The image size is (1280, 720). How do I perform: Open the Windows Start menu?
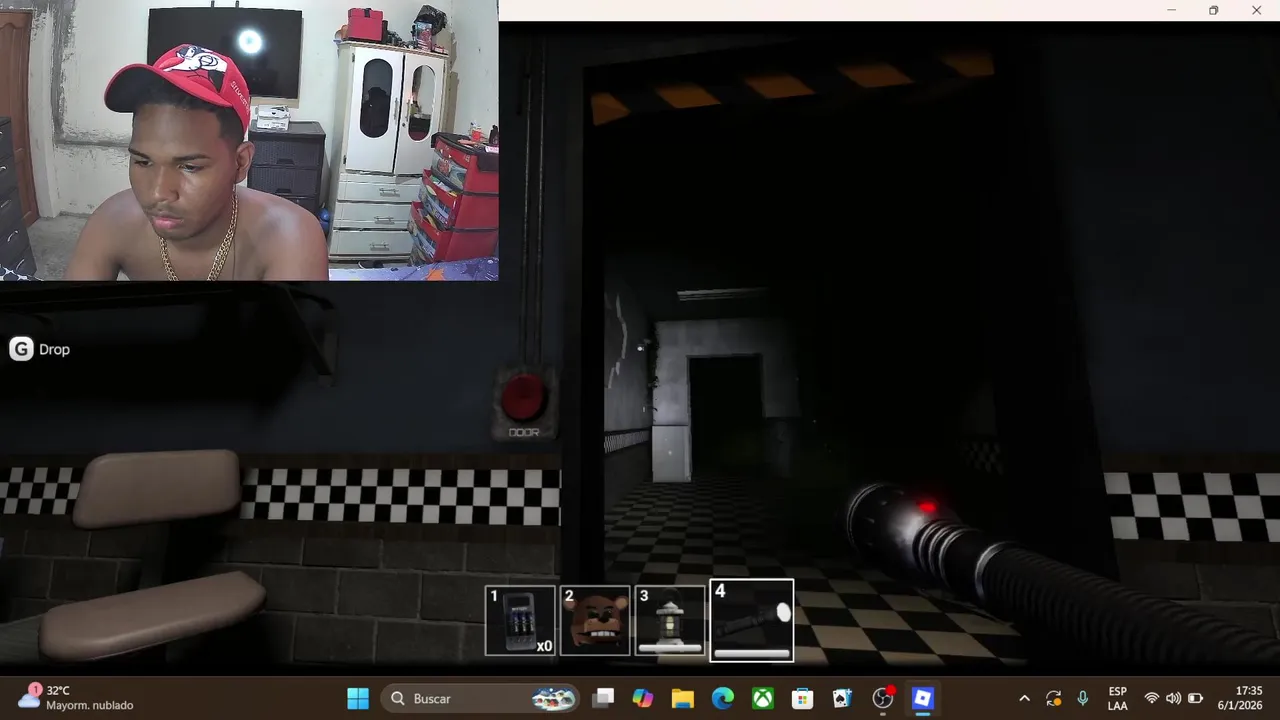(x=358, y=698)
